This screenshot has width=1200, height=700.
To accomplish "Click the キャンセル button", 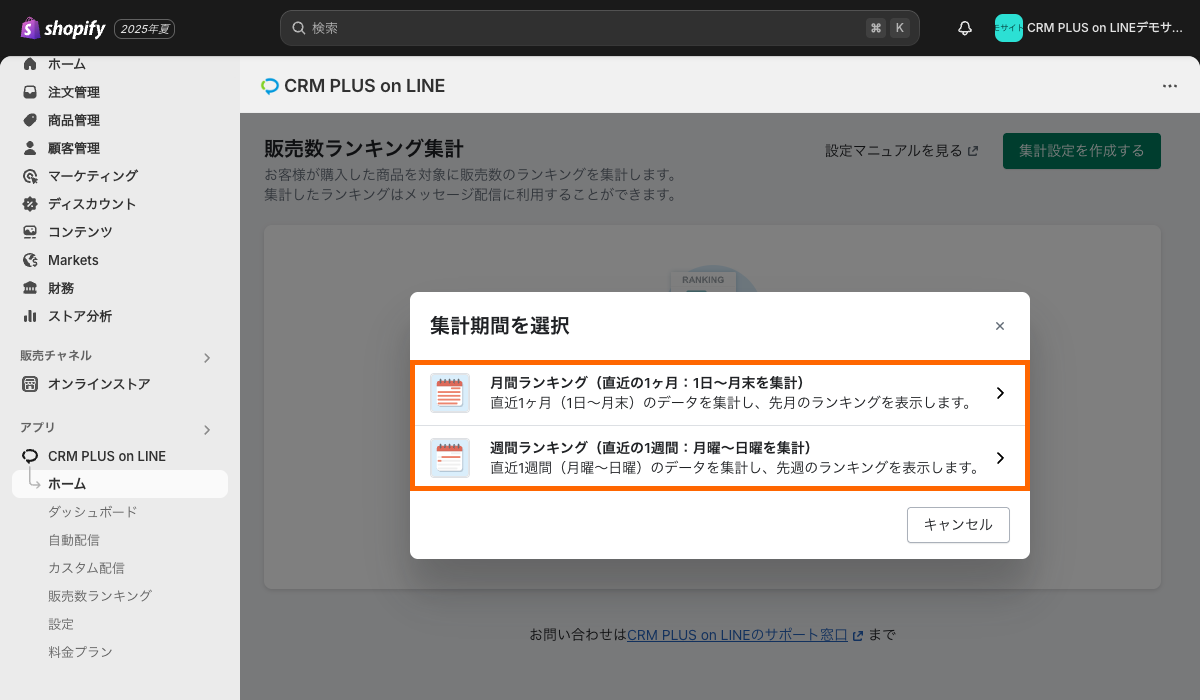I will 958,525.
